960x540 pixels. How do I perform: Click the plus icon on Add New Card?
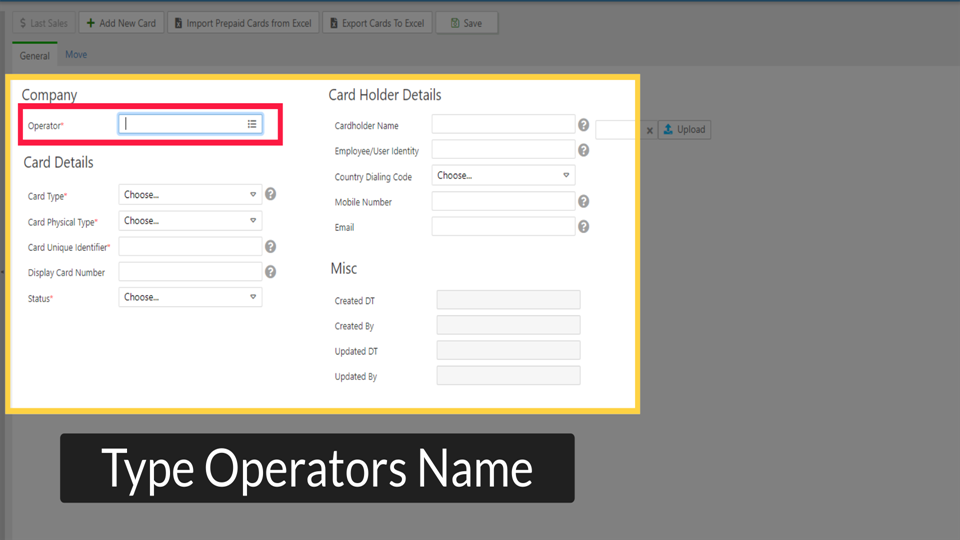pos(91,23)
